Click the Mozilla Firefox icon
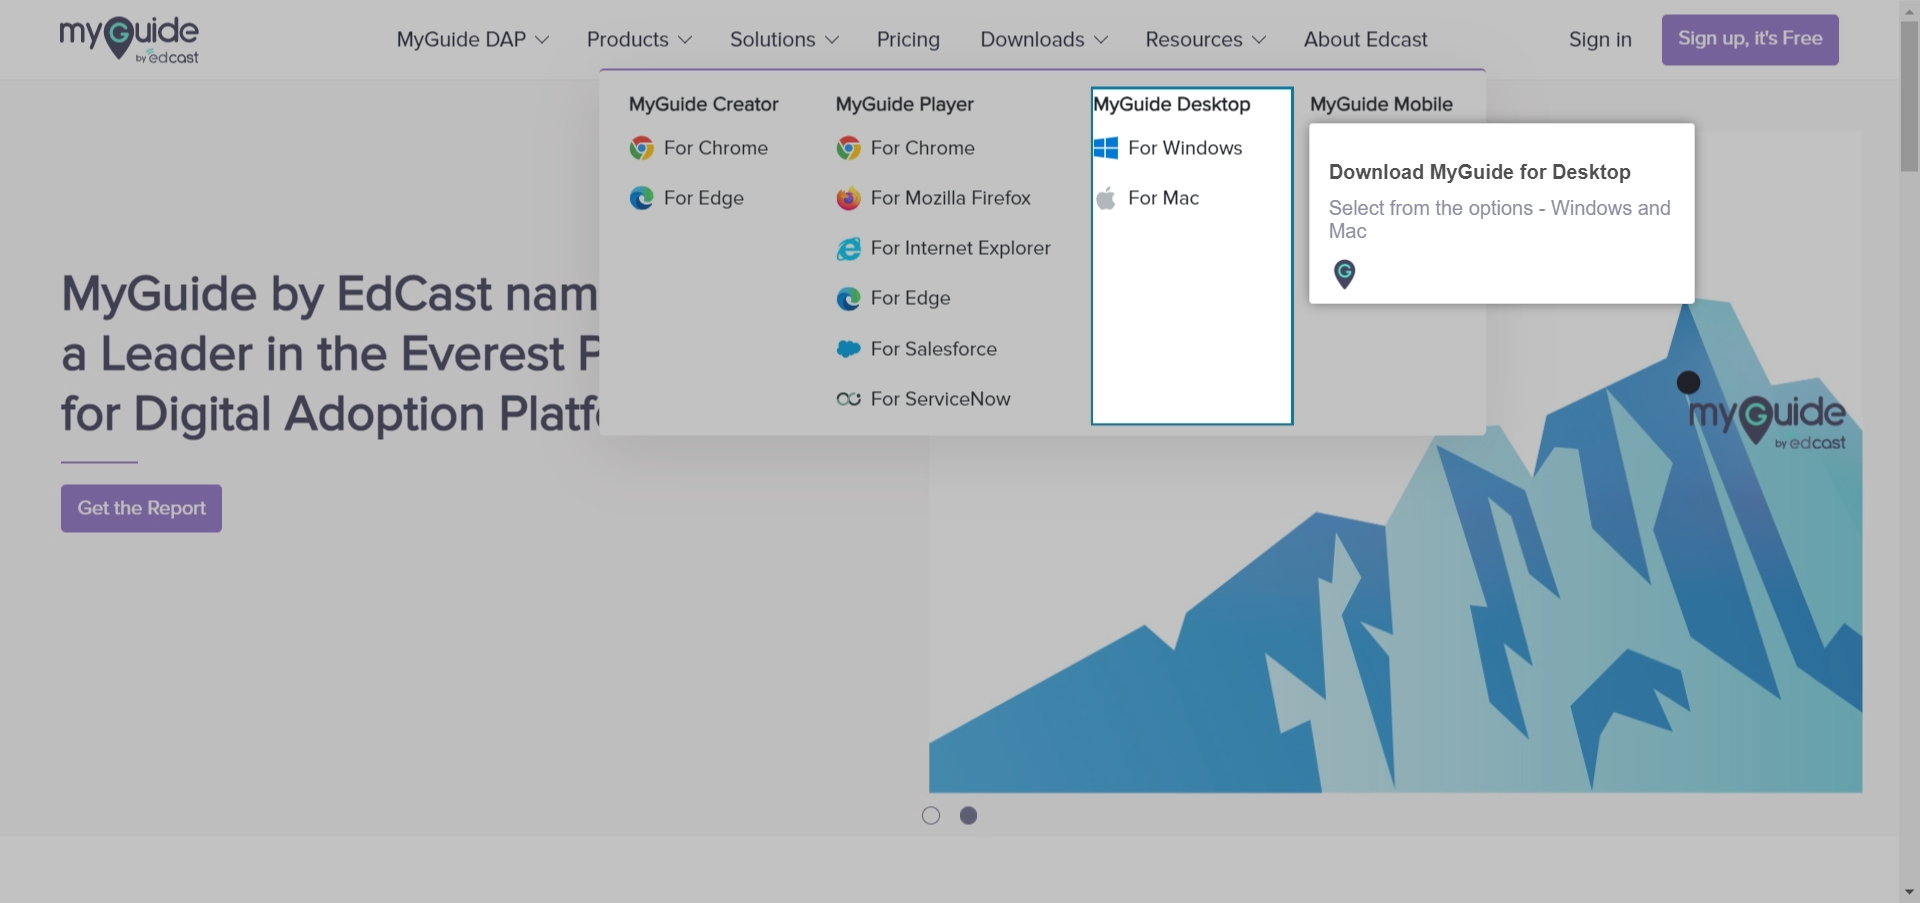 tap(848, 198)
